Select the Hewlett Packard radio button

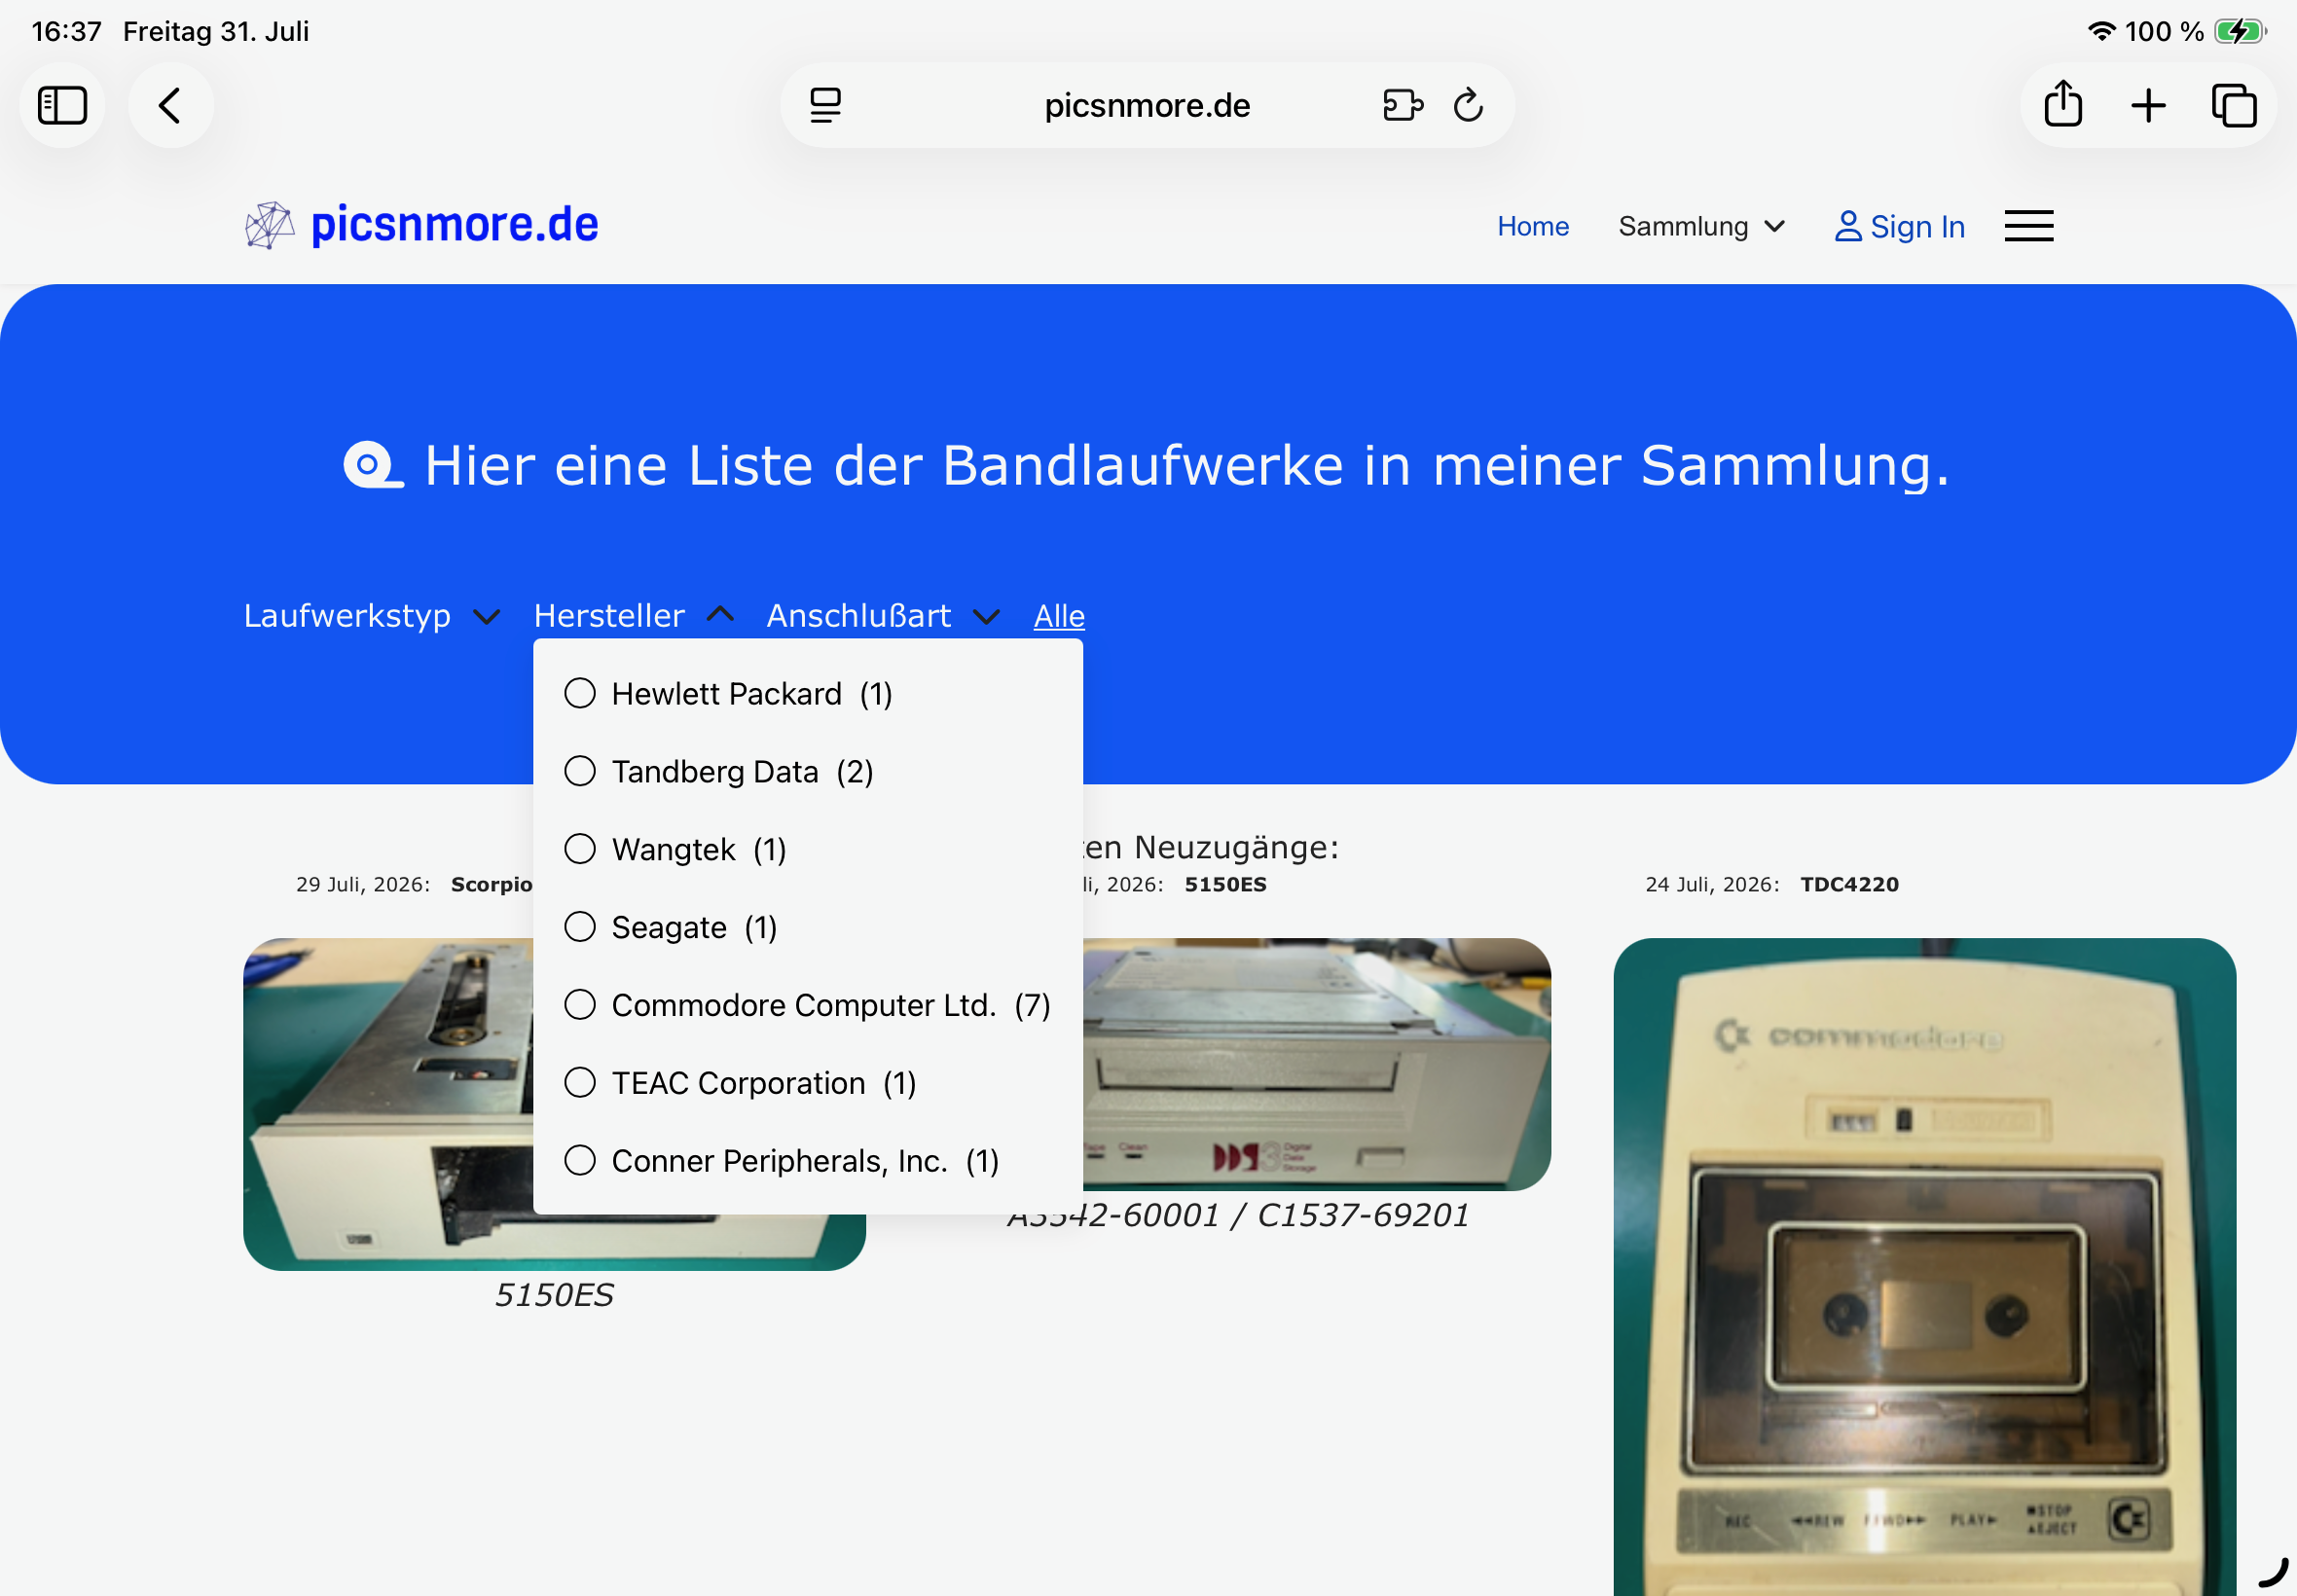pyautogui.click(x=580, y=693)
